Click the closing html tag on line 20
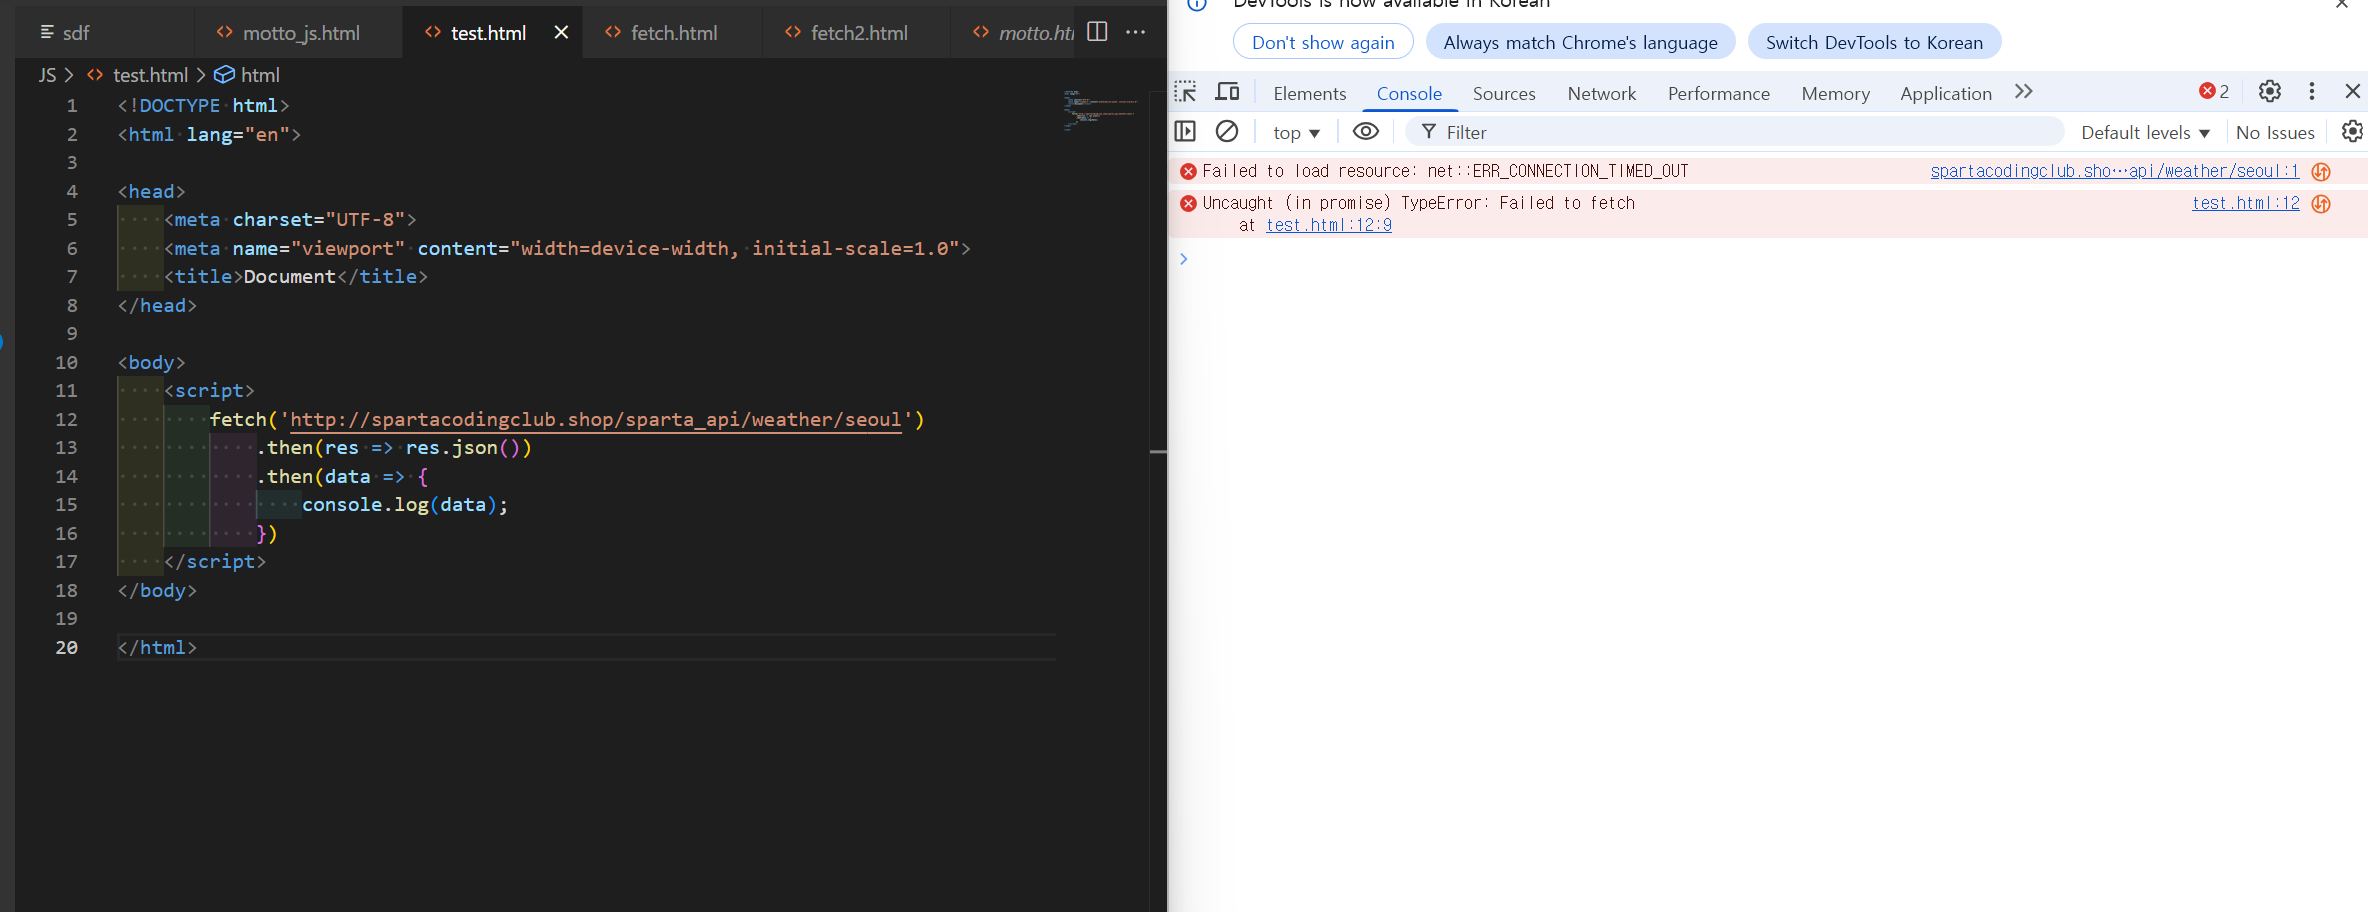 157,648
